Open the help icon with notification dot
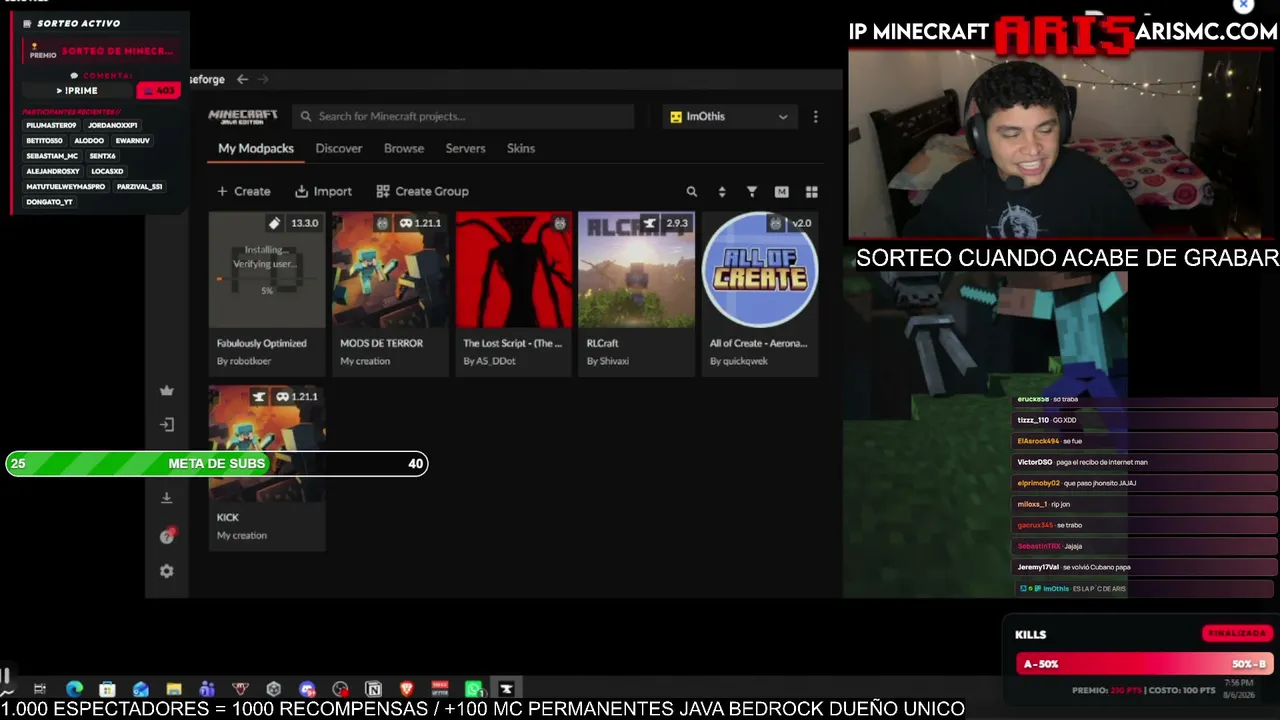 167,536
